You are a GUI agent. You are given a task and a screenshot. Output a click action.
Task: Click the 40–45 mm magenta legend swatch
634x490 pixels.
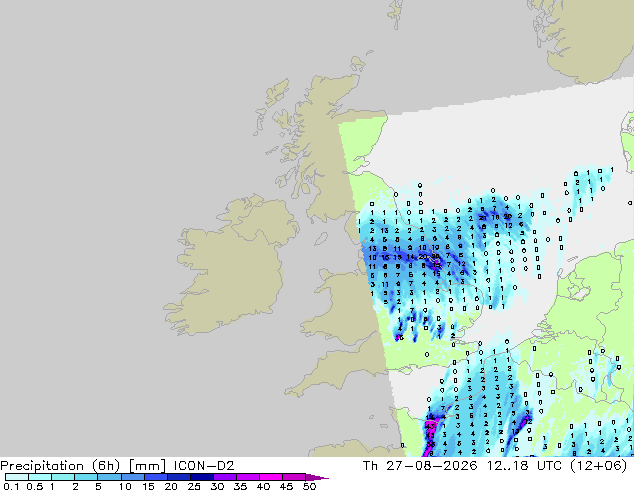pos(271,477)
